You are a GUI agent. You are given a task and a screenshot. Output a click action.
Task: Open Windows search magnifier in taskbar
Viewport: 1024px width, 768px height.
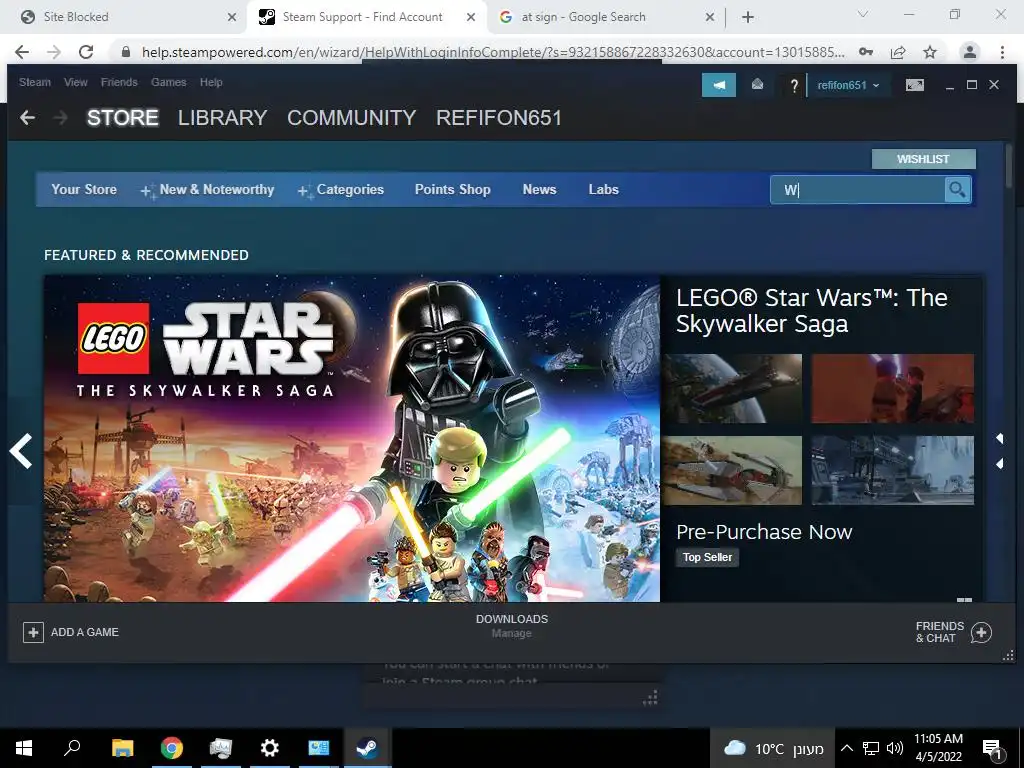click(x=72, y=748)
